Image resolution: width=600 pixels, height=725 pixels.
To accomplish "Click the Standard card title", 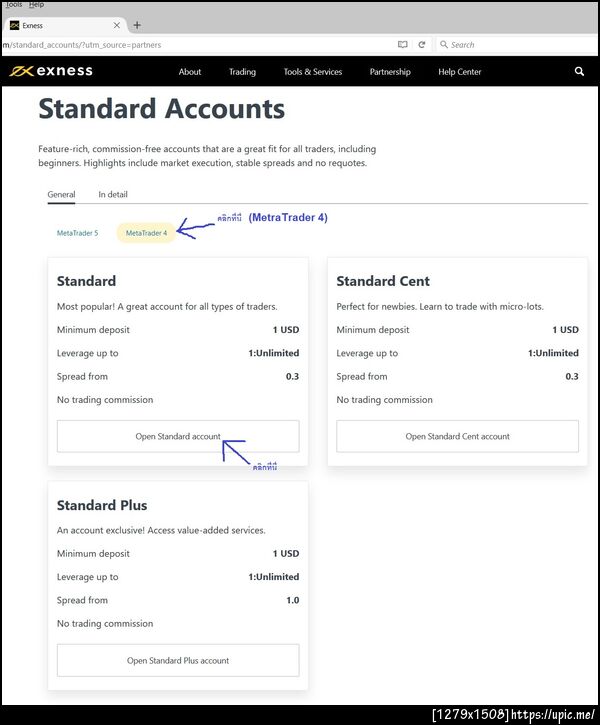I will coord(86,281).
